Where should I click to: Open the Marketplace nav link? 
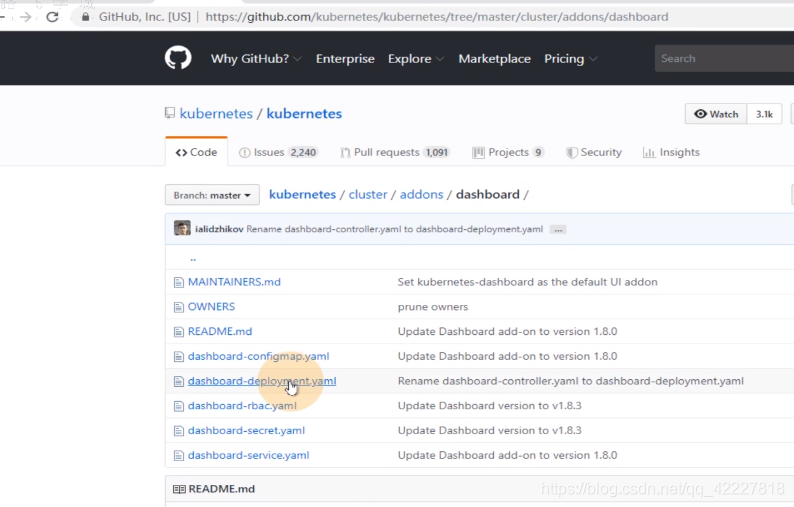tap(495, 59)
